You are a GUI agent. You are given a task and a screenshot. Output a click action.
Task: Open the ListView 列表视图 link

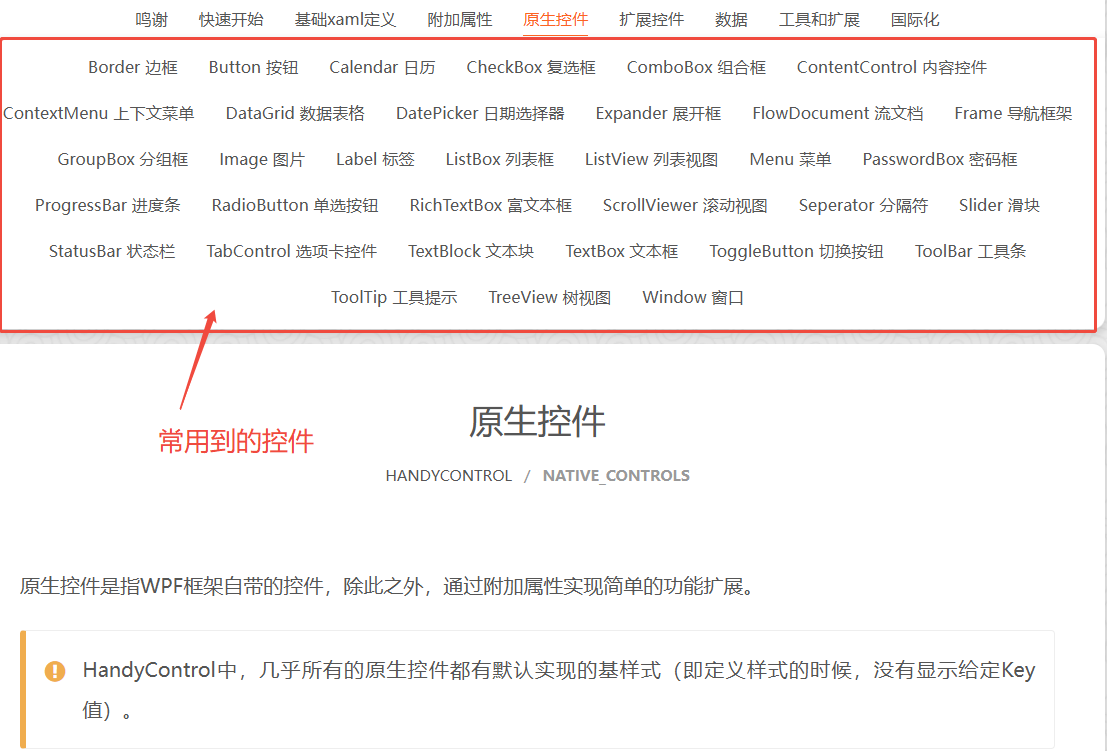(x=651, y=160)
